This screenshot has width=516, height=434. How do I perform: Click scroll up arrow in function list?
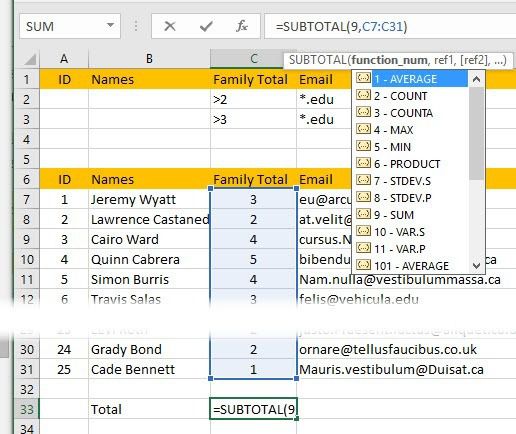(x=477, y=79)
